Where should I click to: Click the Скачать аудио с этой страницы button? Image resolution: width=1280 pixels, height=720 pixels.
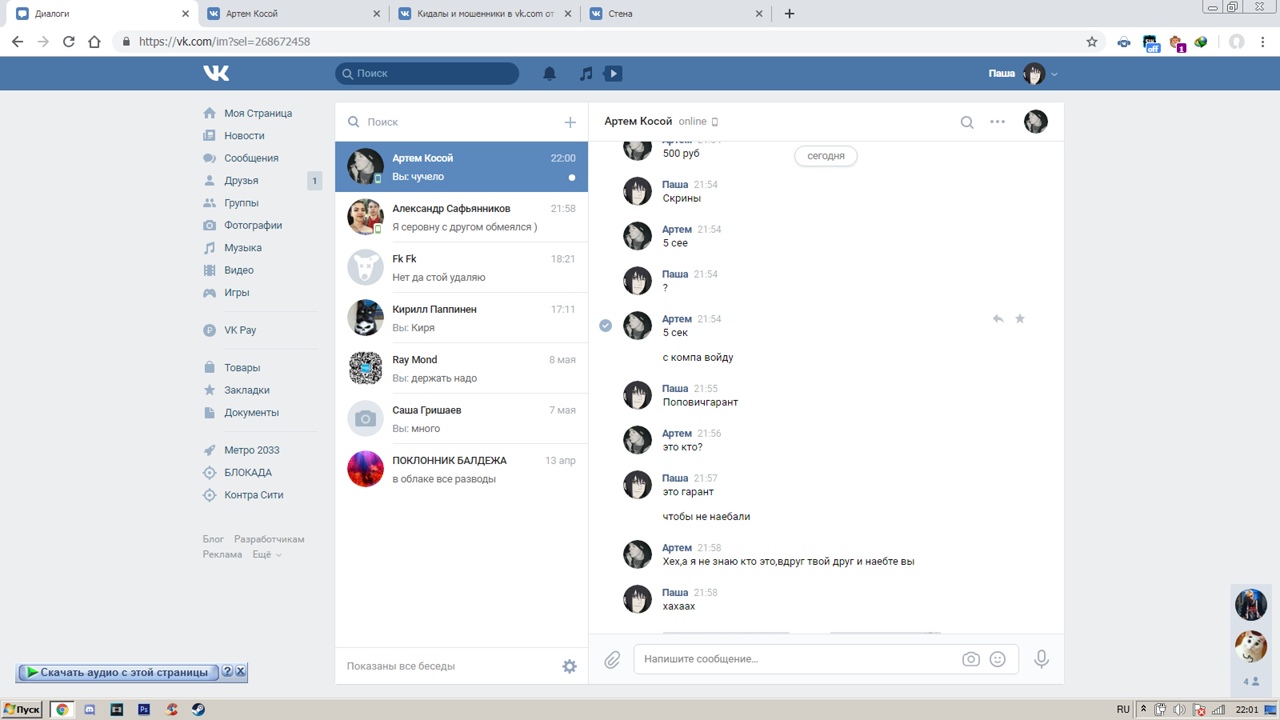tap(123, 672)
